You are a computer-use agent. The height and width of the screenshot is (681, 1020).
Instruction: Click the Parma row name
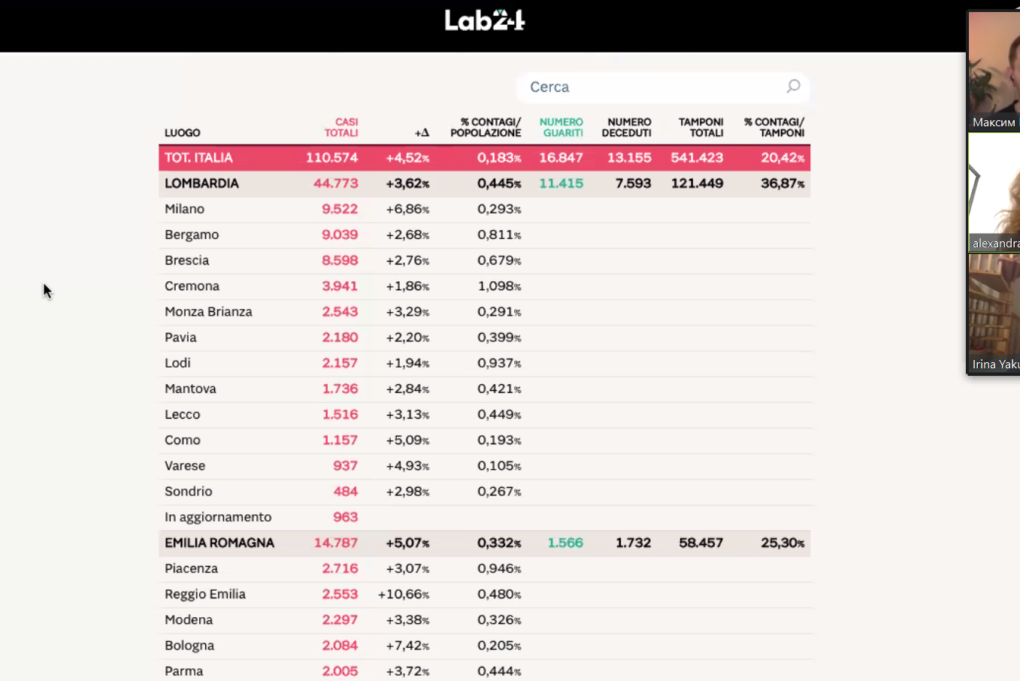183,671
